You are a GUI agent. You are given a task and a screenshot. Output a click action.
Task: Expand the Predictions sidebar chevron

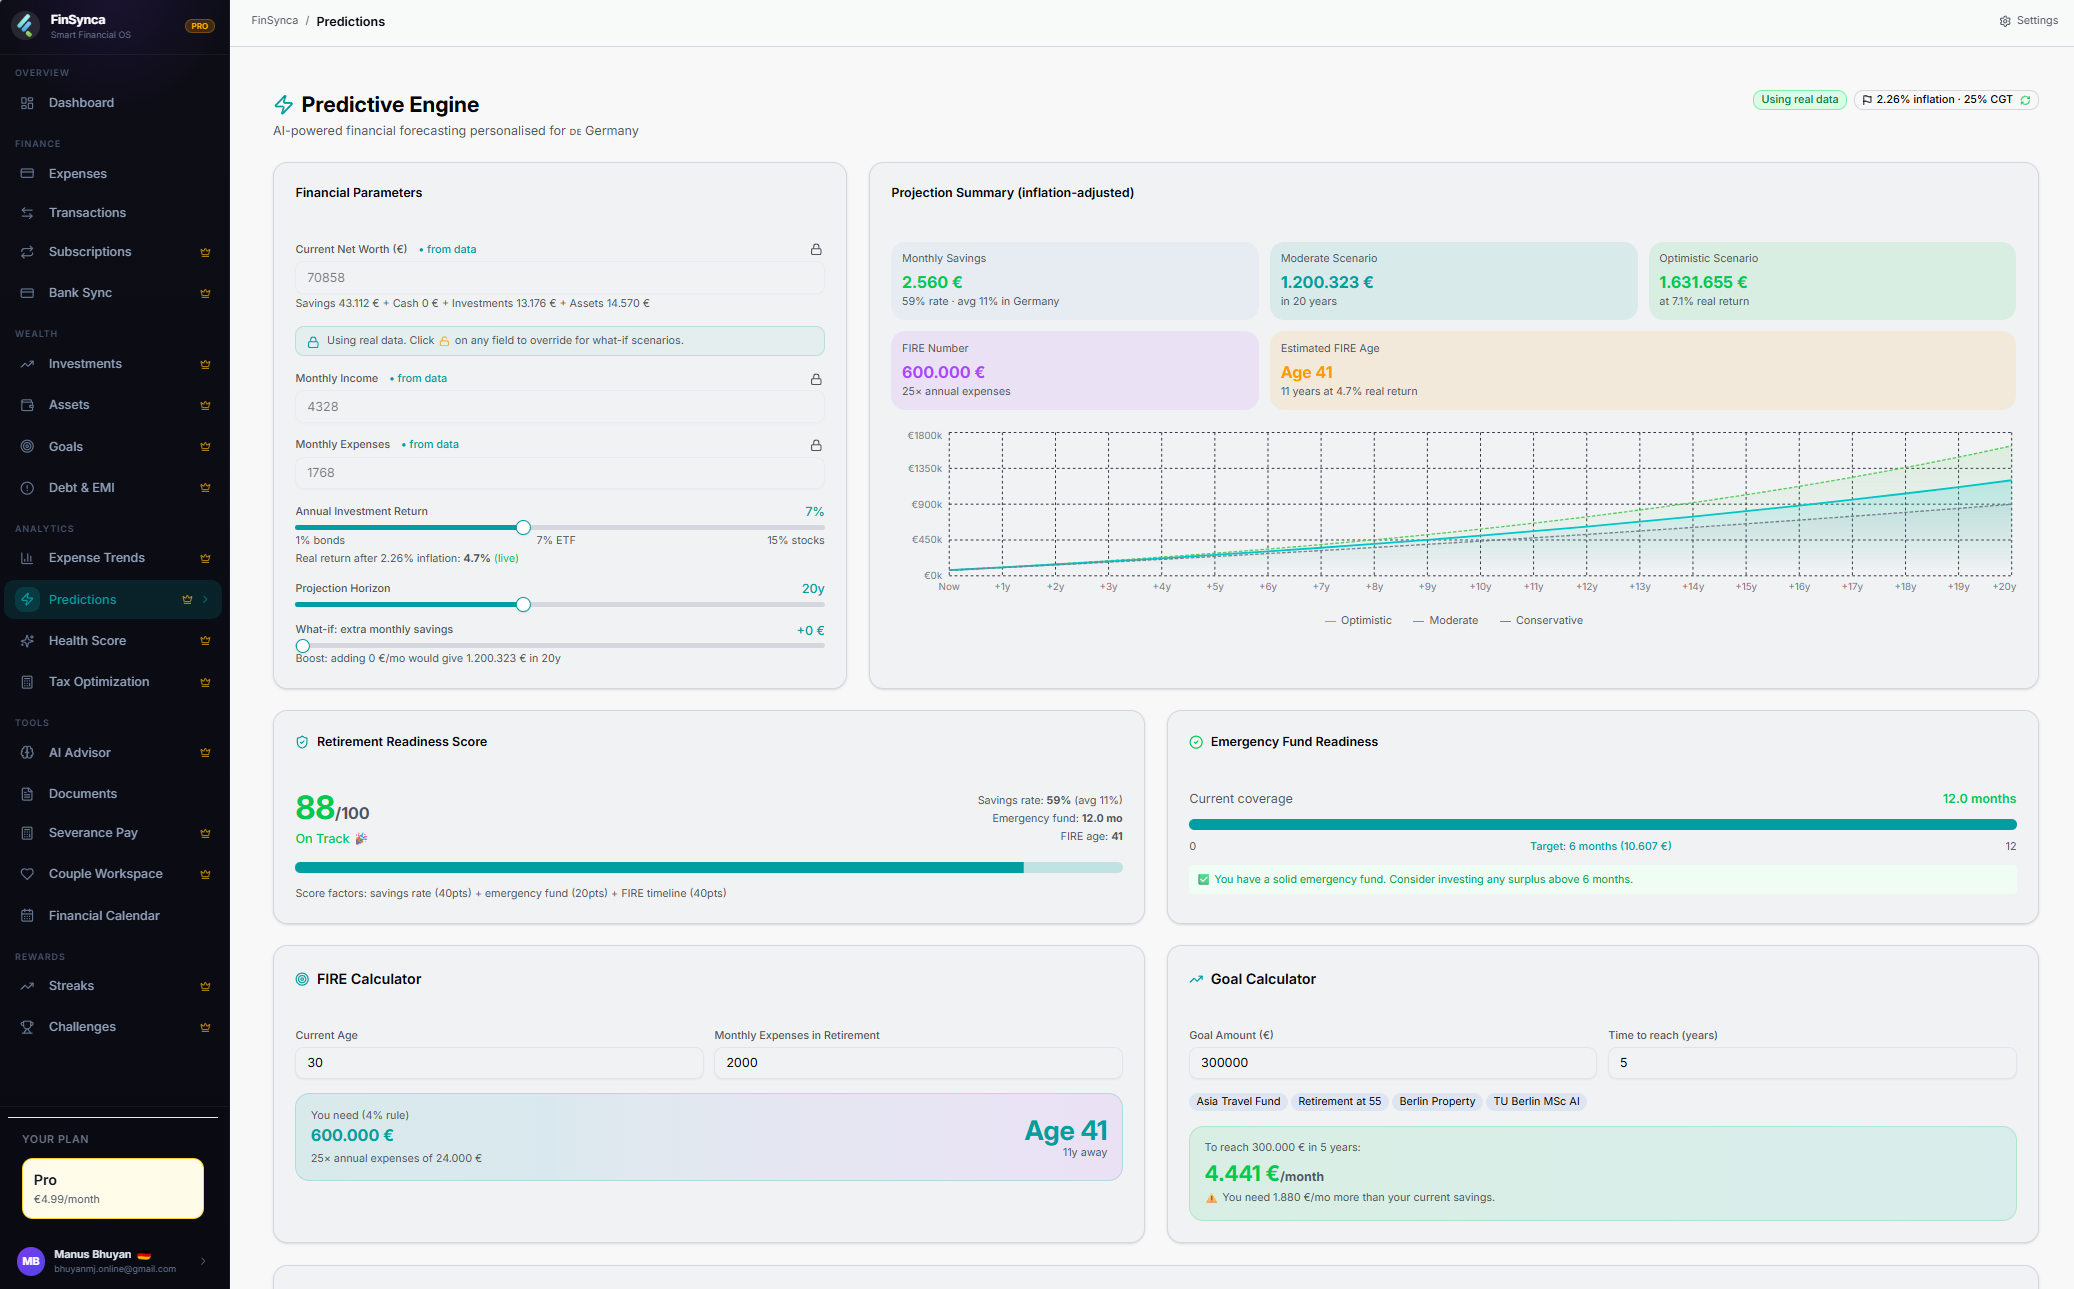click(x=205, y=600)
